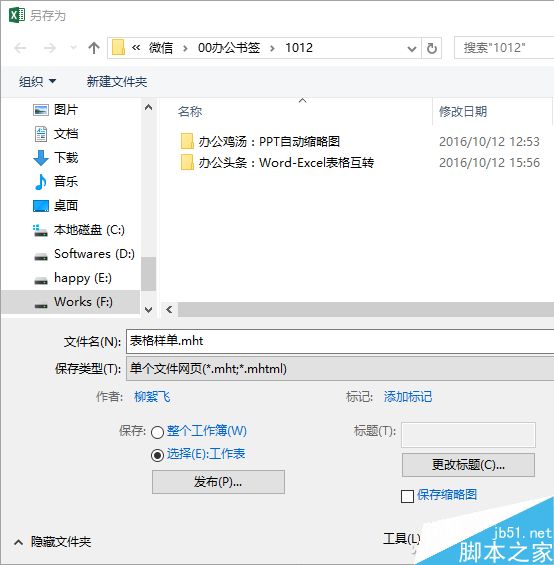
Task: Sort files by 修改日期 column header
Action: (x=463, y=111)
